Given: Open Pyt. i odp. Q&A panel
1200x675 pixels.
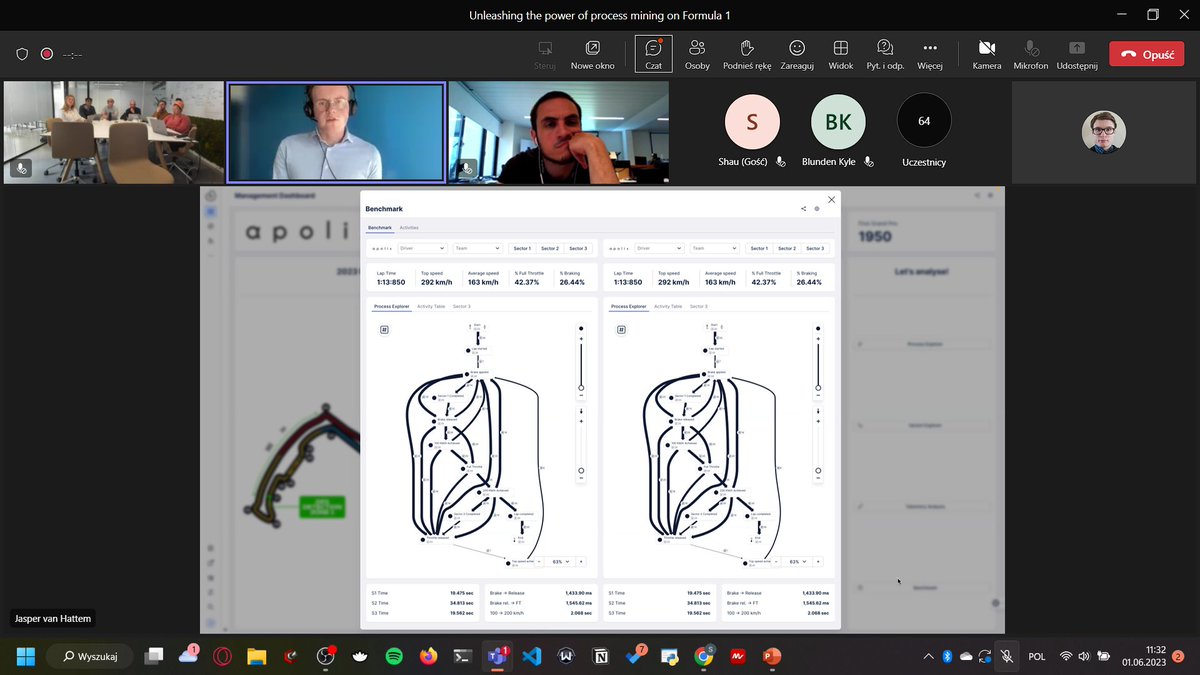Looking at the screenshot, I should (x=884, y=54).
